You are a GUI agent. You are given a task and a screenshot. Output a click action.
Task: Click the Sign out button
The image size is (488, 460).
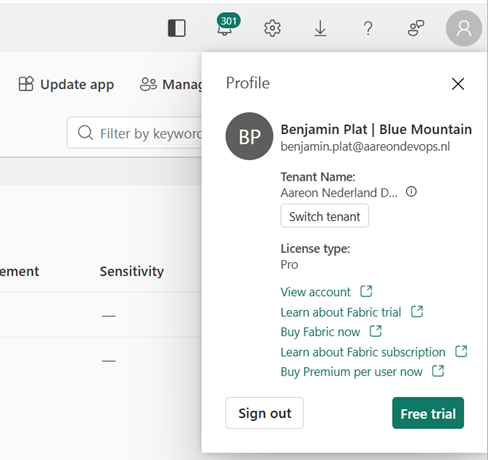click(265, 413)
